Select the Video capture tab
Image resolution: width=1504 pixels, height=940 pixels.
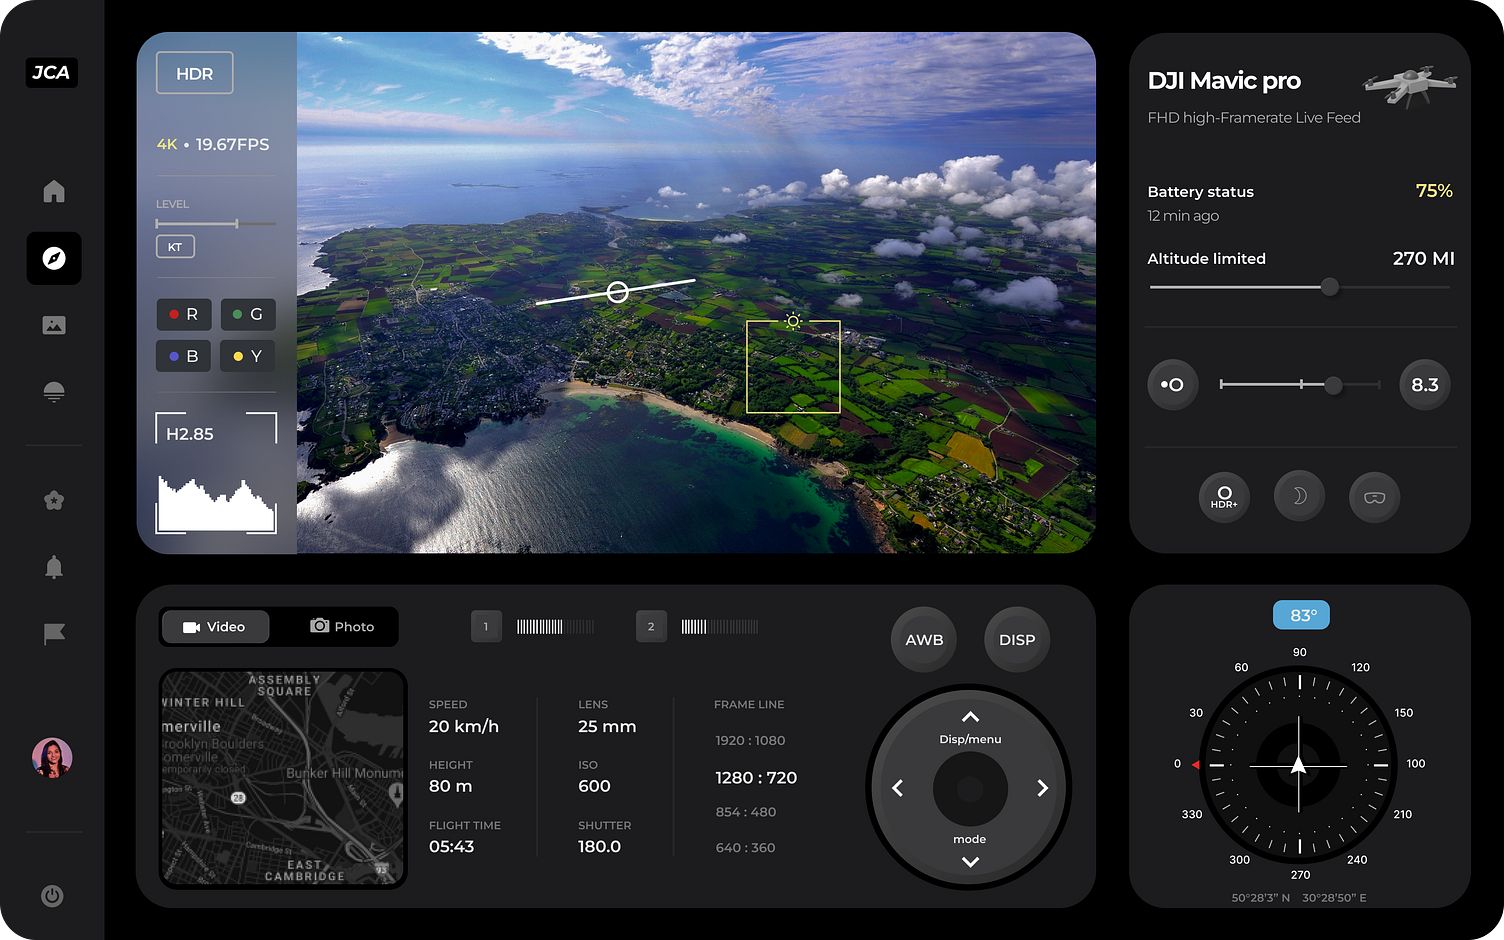(215, 626)
